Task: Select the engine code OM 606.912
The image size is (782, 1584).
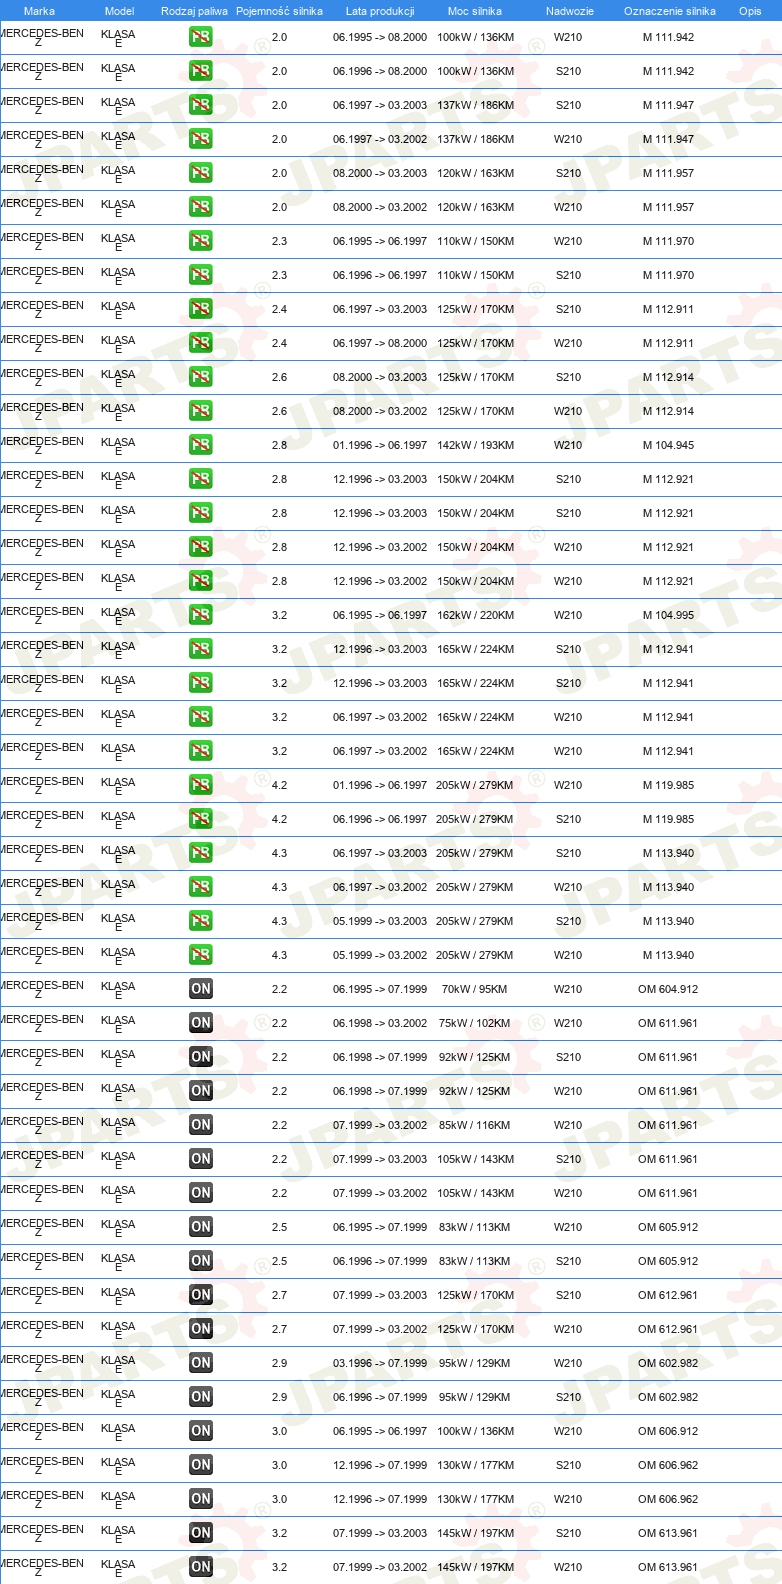Action: 668,1431
